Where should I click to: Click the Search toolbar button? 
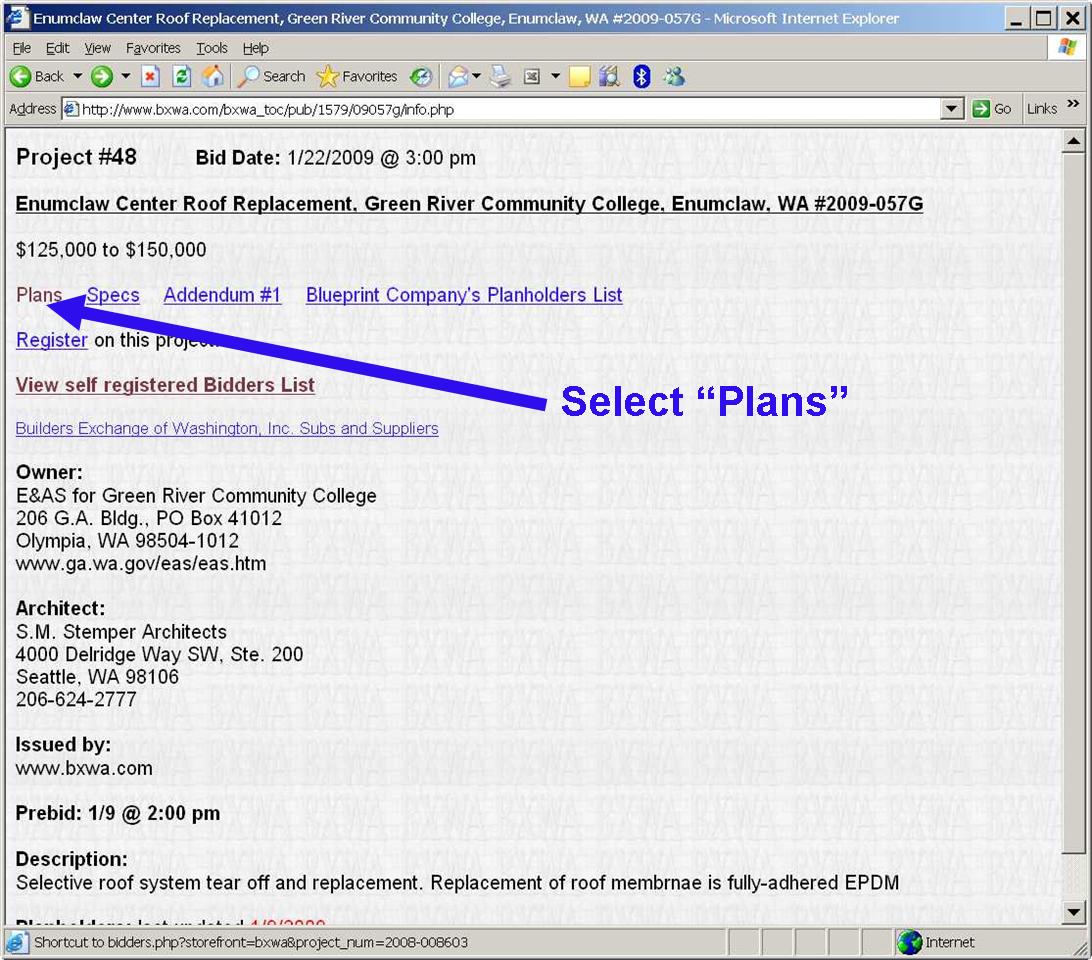271,77
